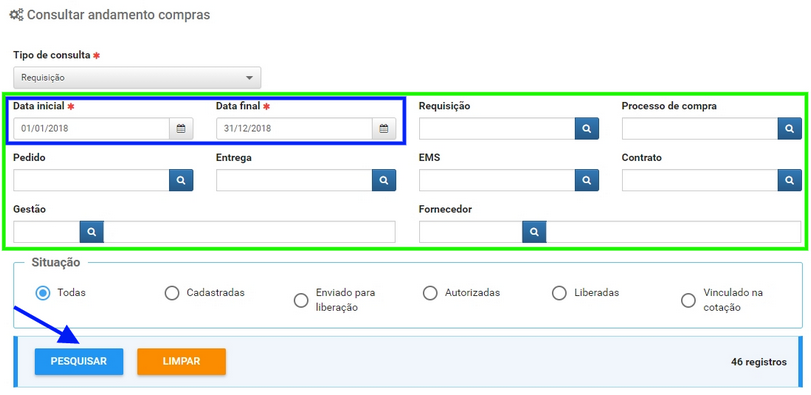
Task: Click the Pedido search magnifier icon
Action: (181, 180)
